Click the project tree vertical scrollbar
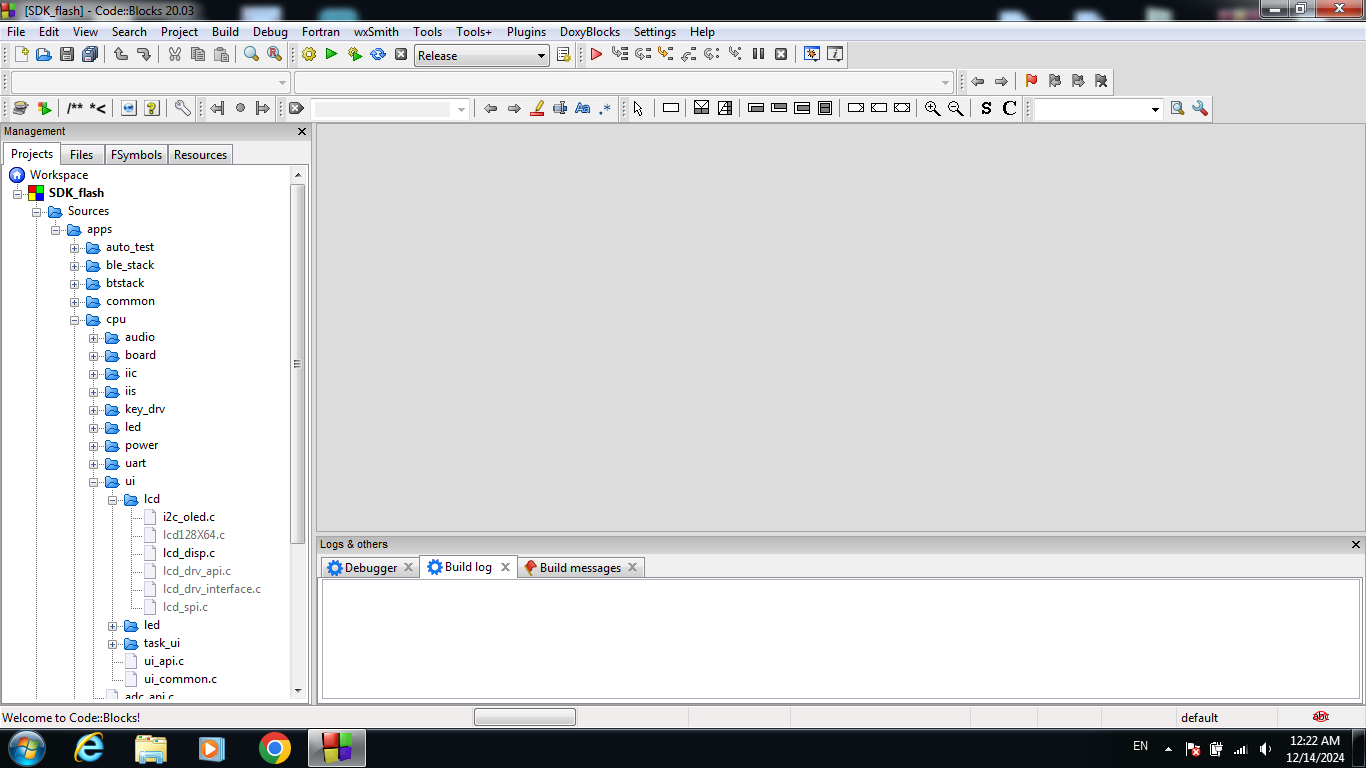The height and width of the screenshot is (768, 1366). 297,364
